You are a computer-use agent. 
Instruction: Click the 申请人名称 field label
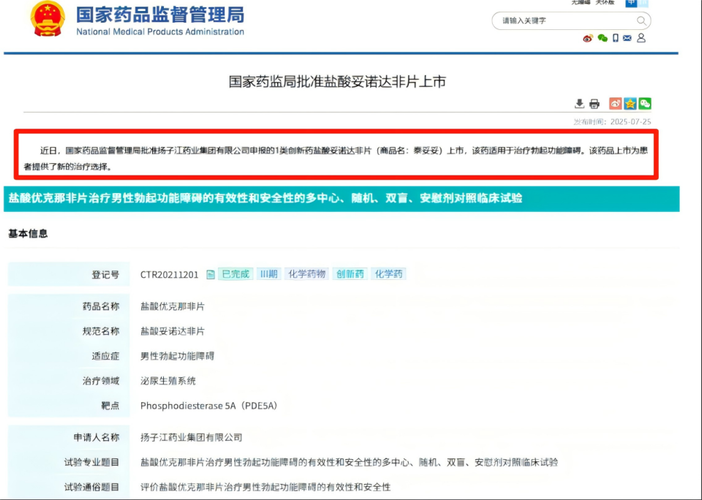pos(96,437)
